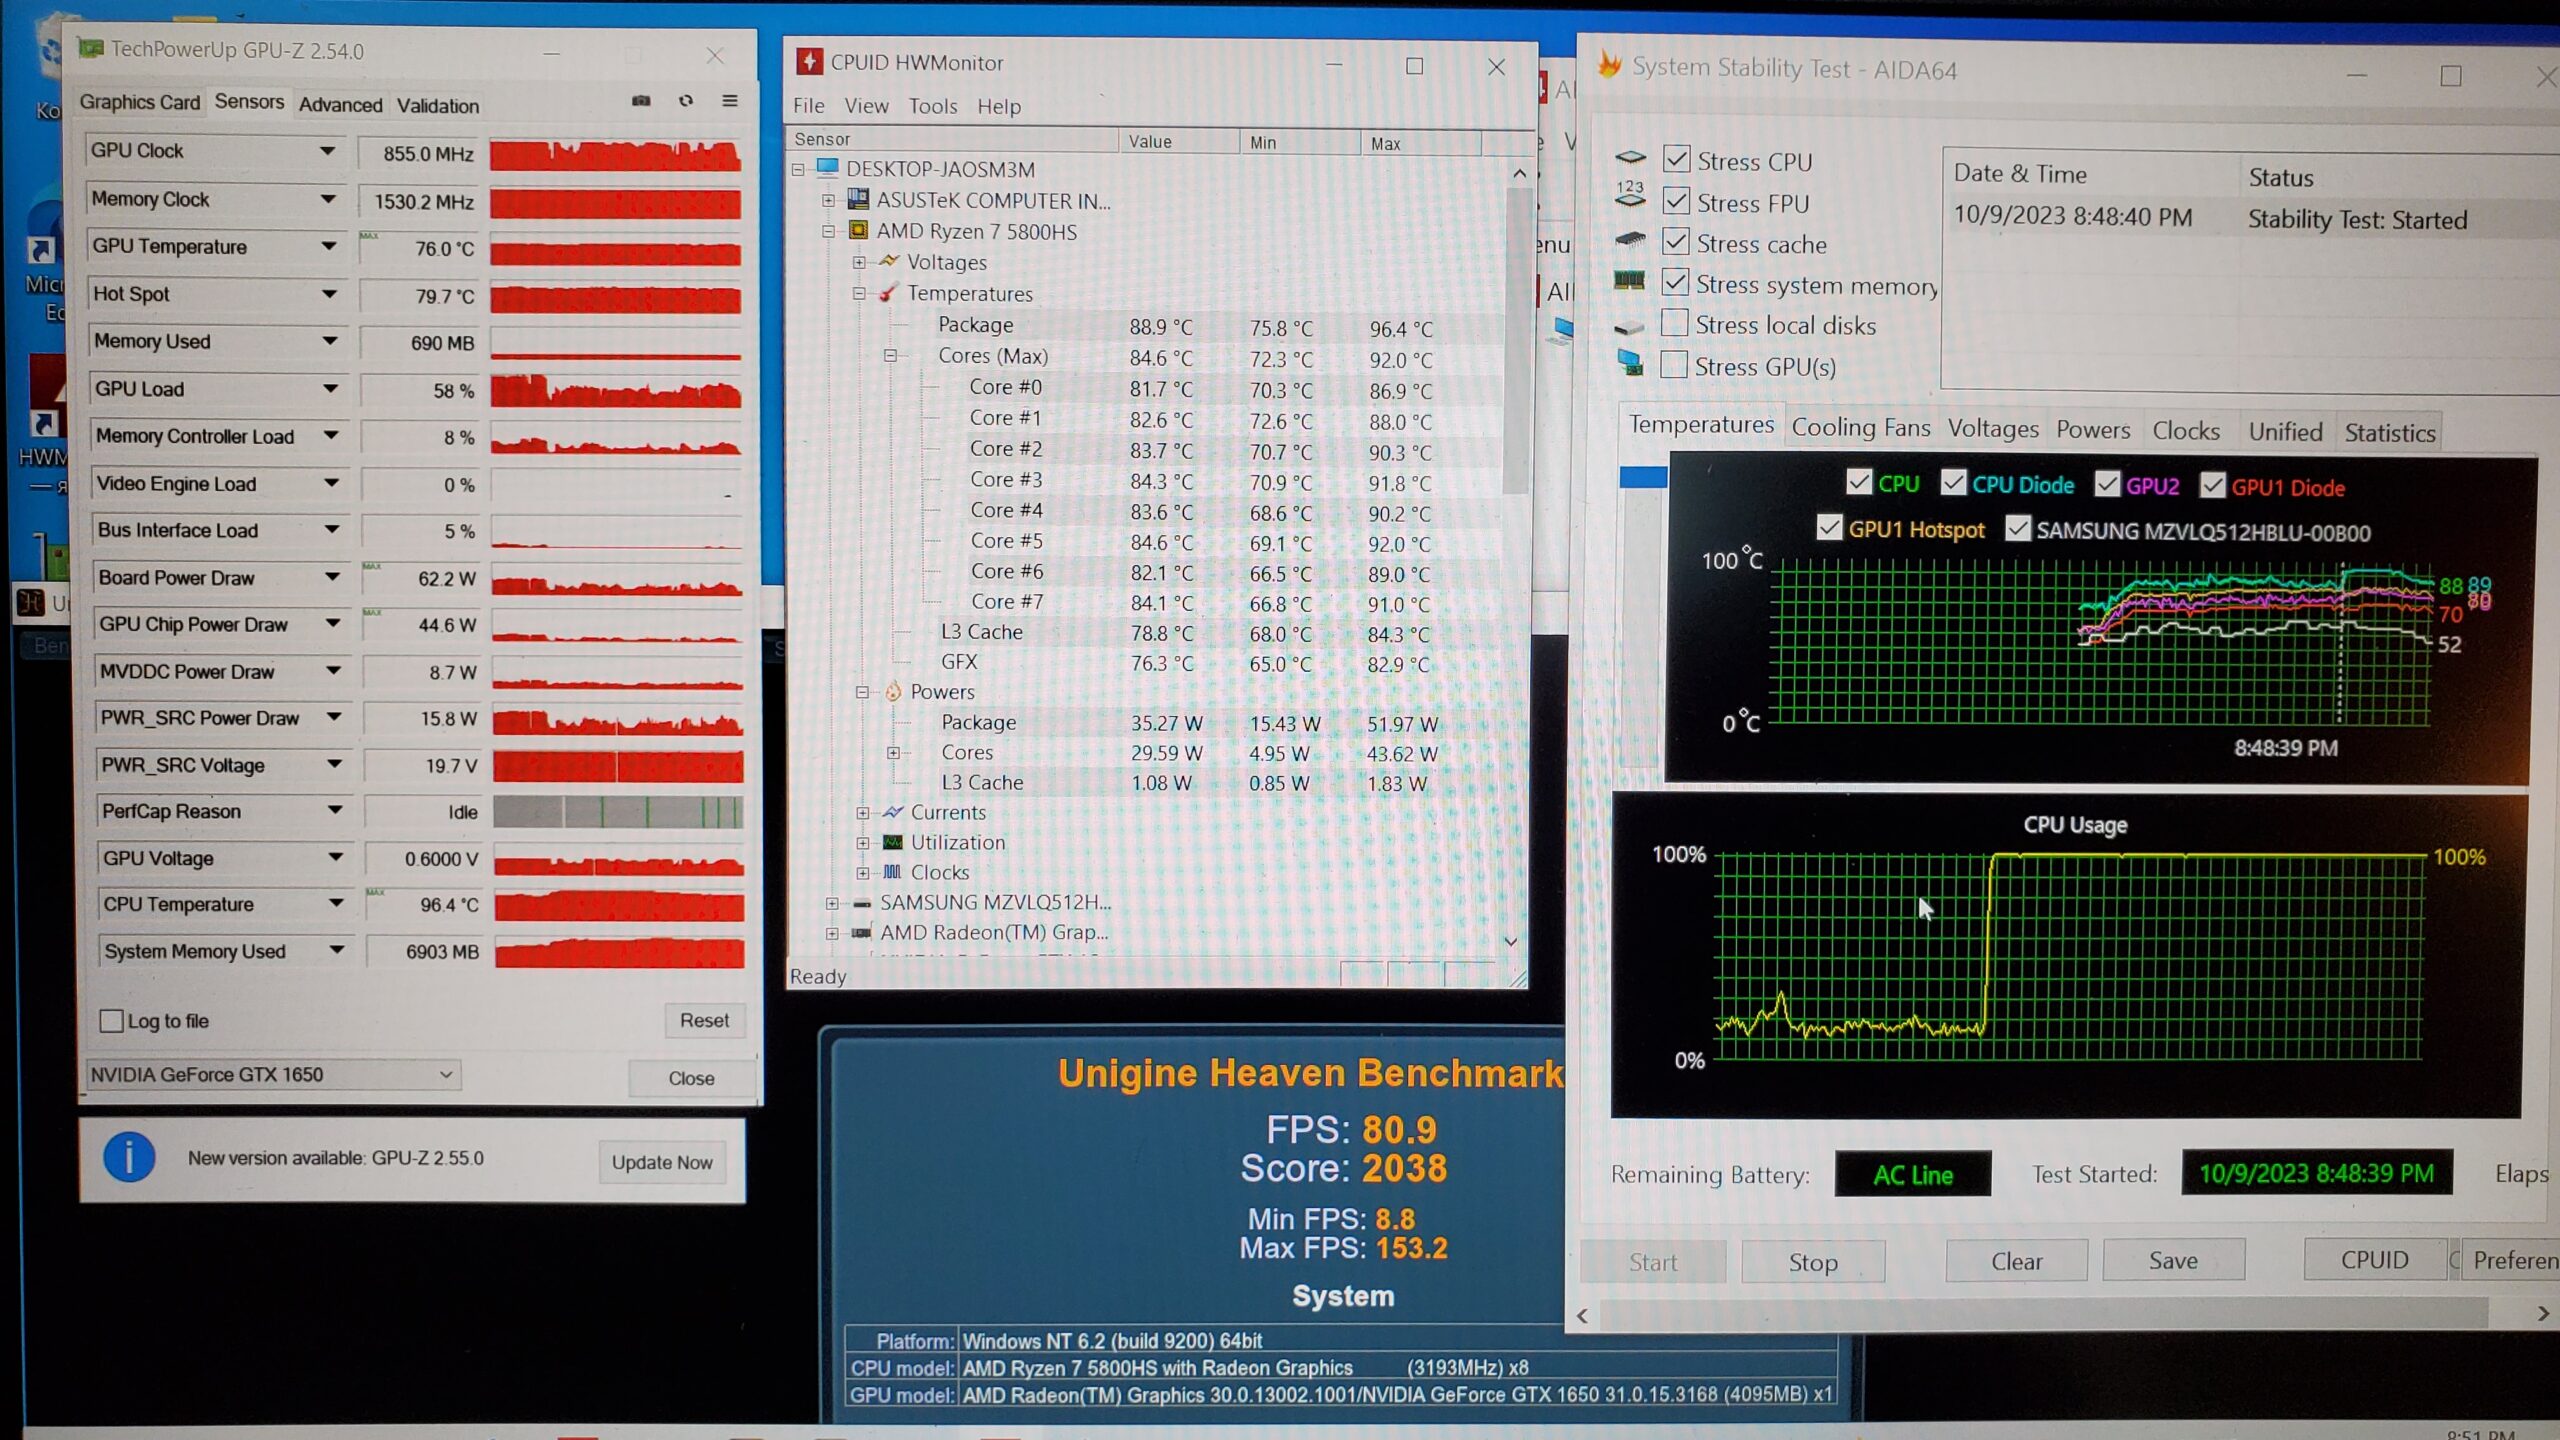Viewport: 2560px width, 1440px height.
Task: Click the blue info icon in update notice
Action: (129, 1158)
